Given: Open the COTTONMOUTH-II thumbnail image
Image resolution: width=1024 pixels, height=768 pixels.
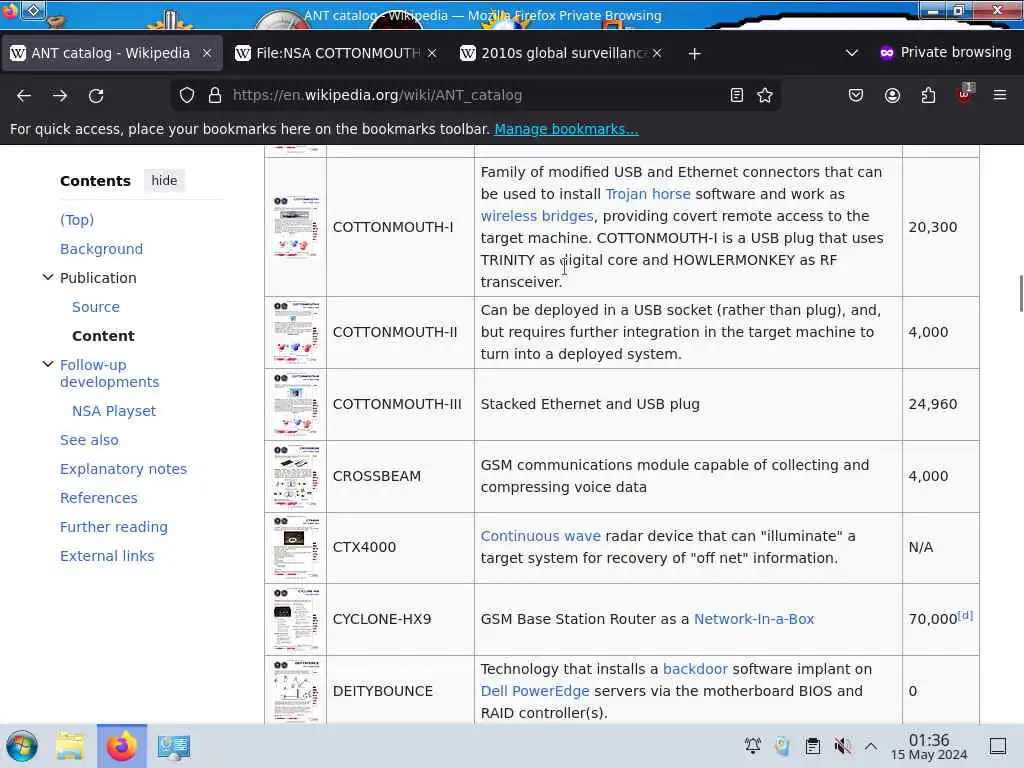Looking at the screenshot, I should [x=296, y=332].
